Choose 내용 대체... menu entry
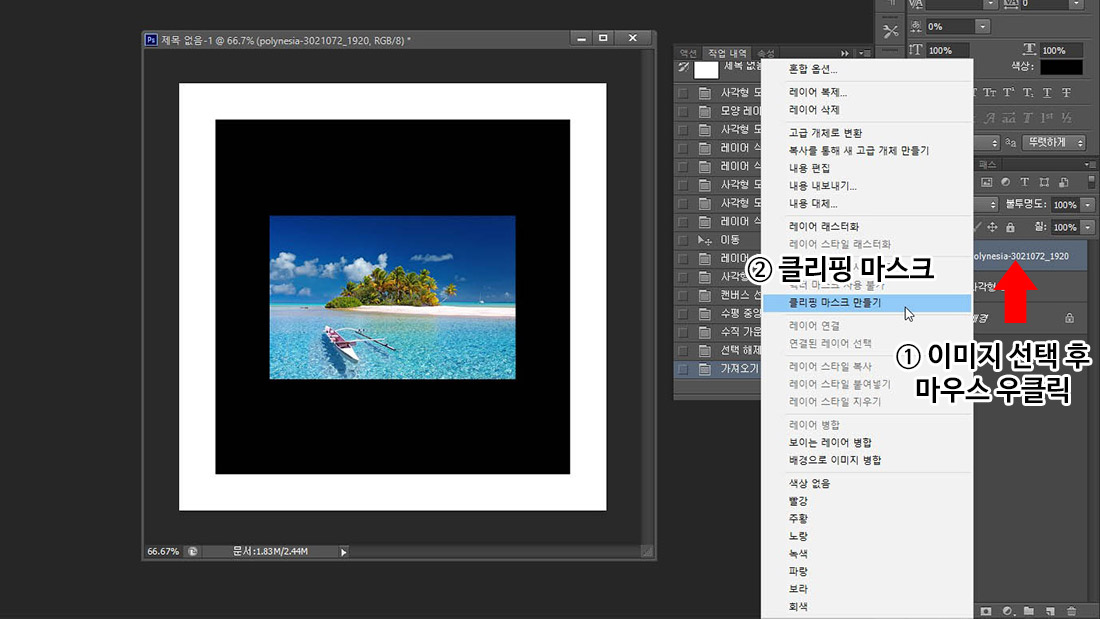The height and width of the screenshot is (619, 1100). point(866,204)
